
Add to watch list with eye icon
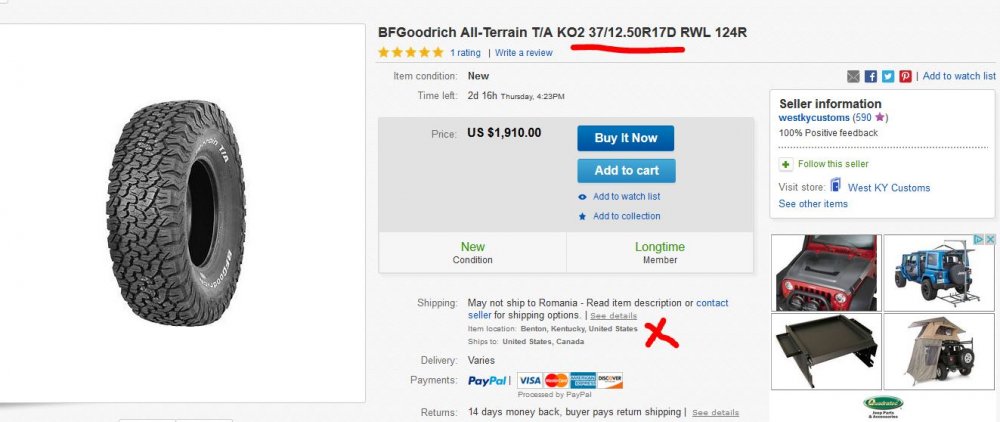619,196
